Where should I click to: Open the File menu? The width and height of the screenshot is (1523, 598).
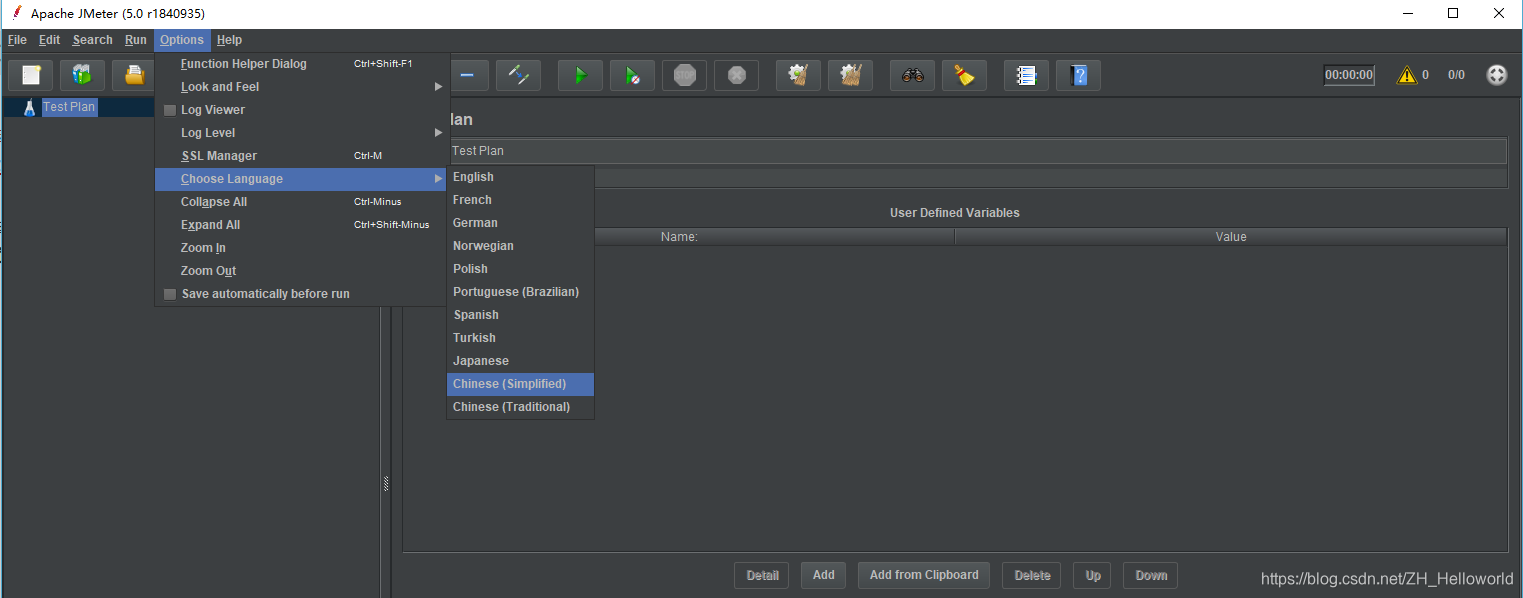click(17, 40)
